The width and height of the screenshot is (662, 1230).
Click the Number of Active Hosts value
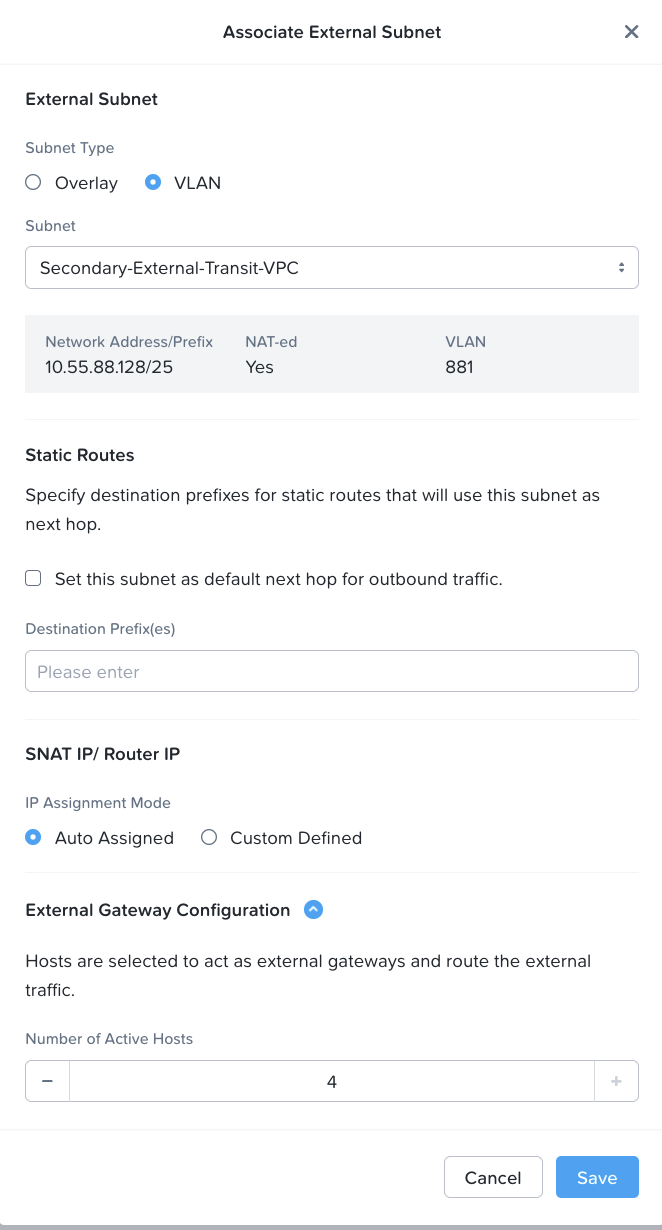[331, 1081]
